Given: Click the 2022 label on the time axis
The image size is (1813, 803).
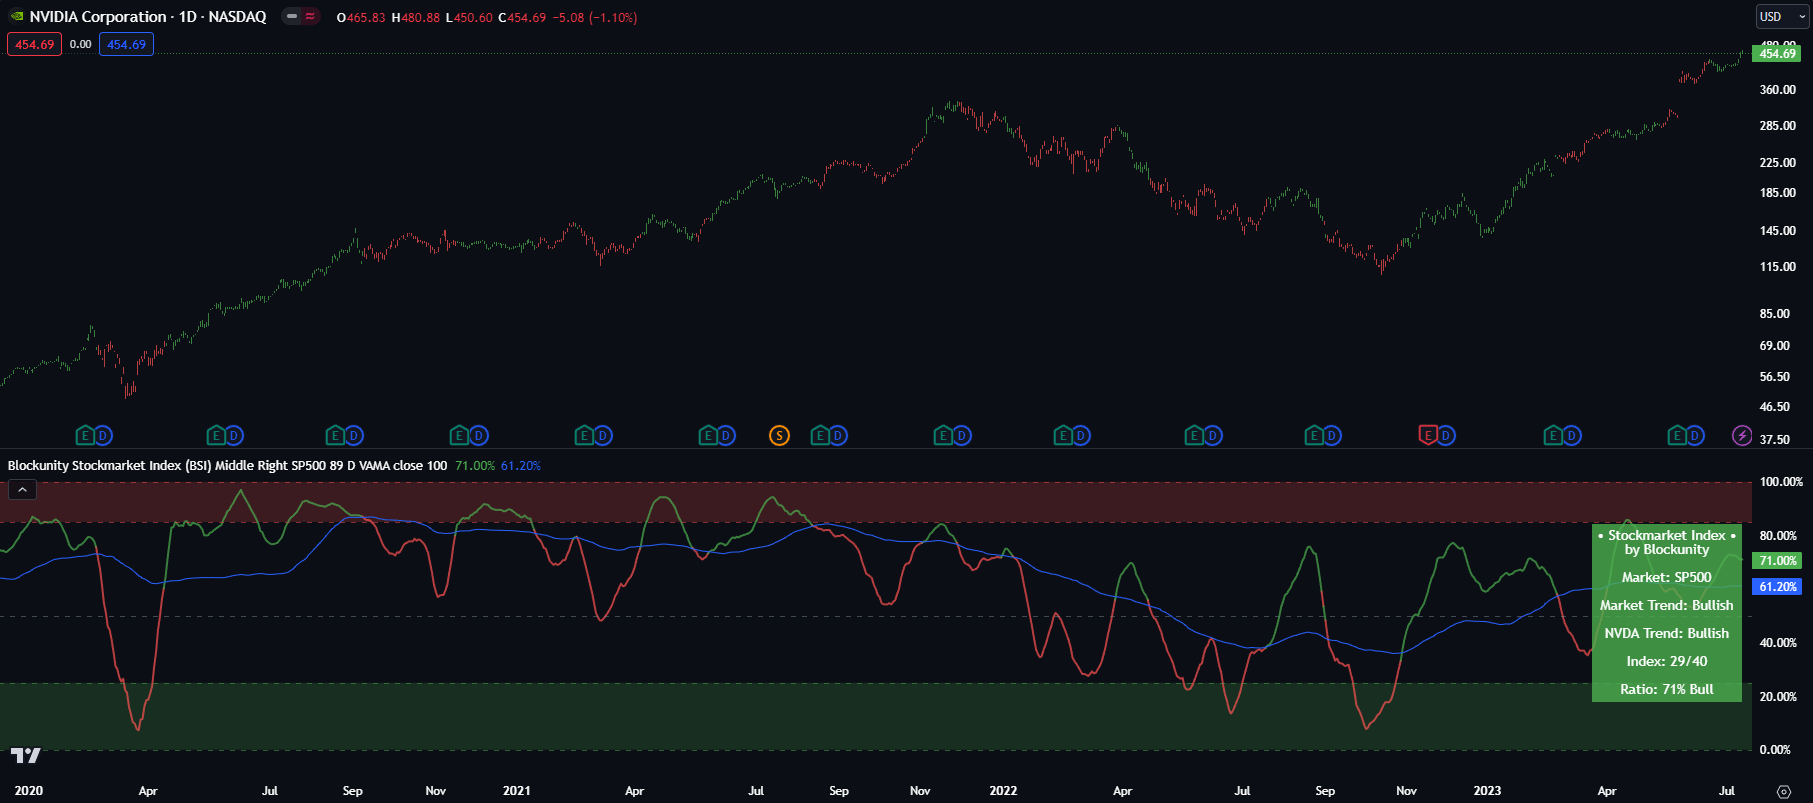Looking at the screenshot, I should pyautogui.click(x=1003, y=791).
